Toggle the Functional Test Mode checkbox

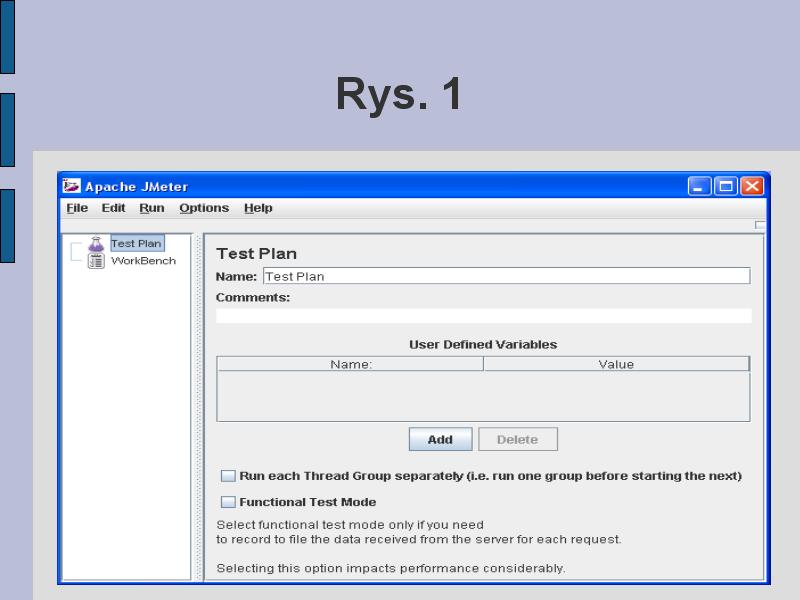point(228,502)
